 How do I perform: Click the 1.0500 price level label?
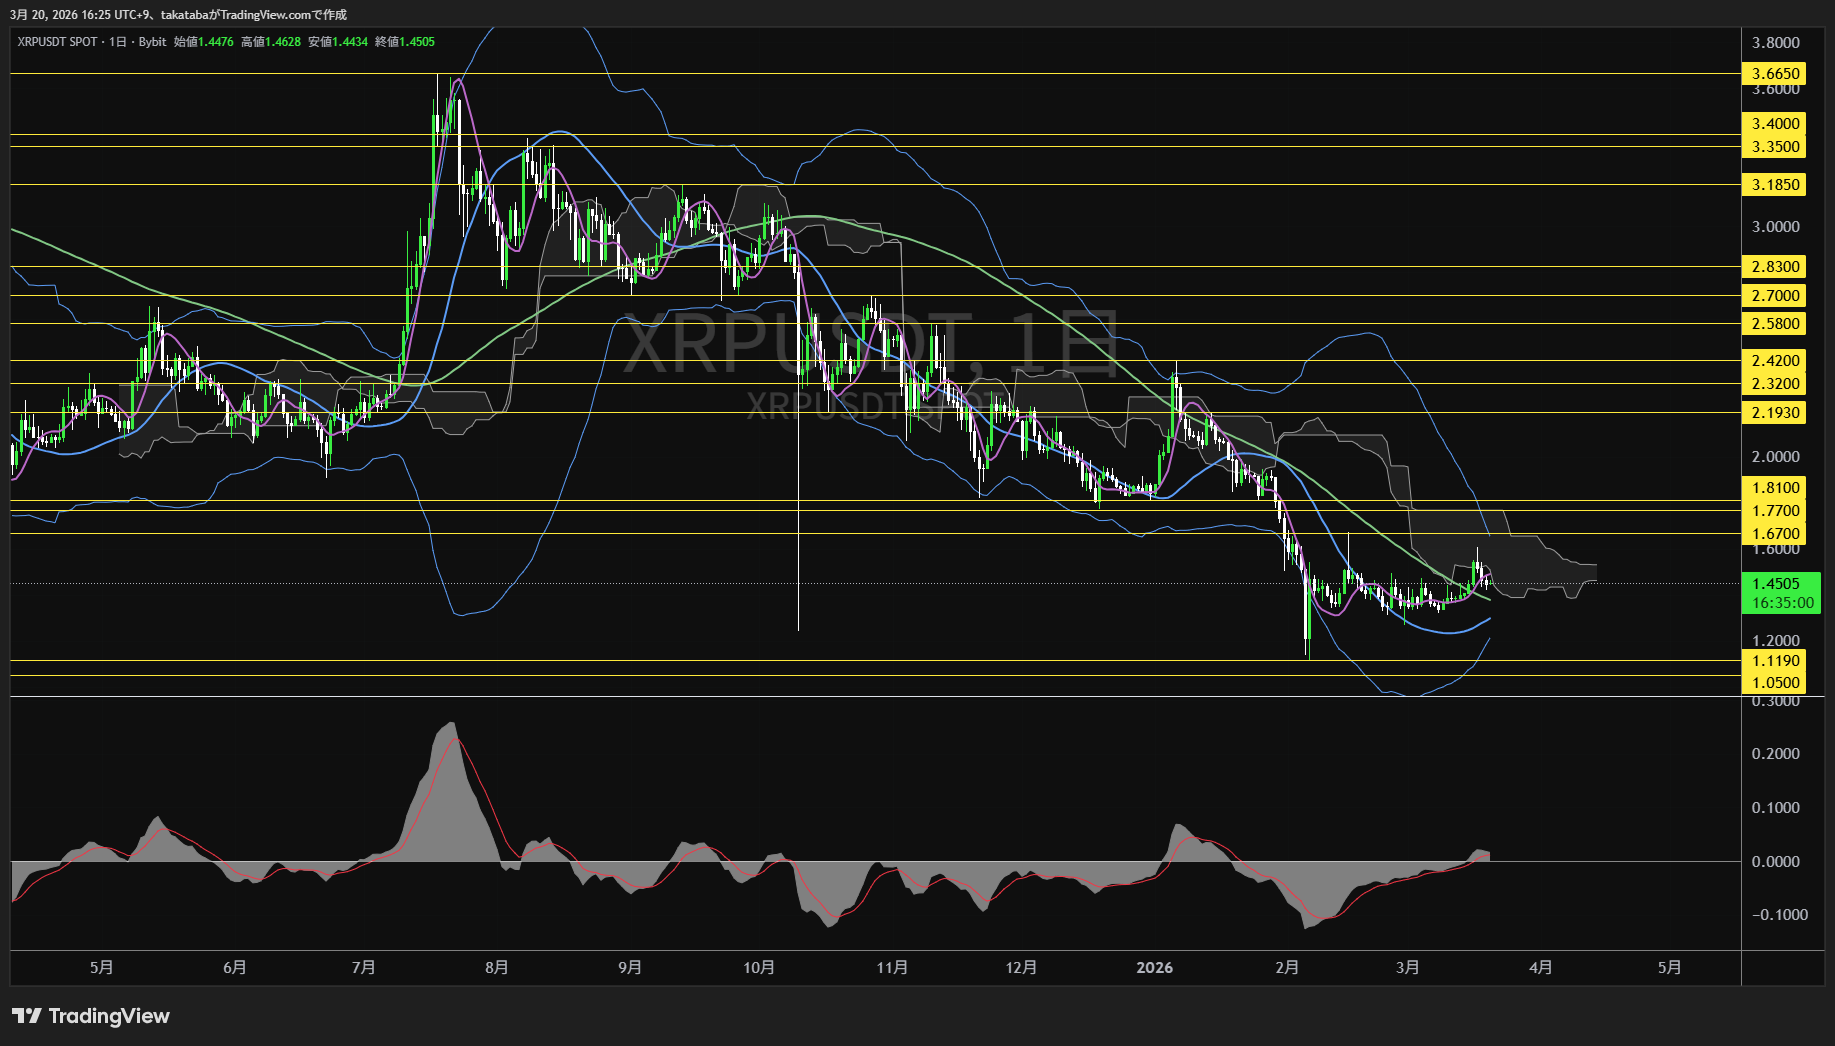point(1775,683)
